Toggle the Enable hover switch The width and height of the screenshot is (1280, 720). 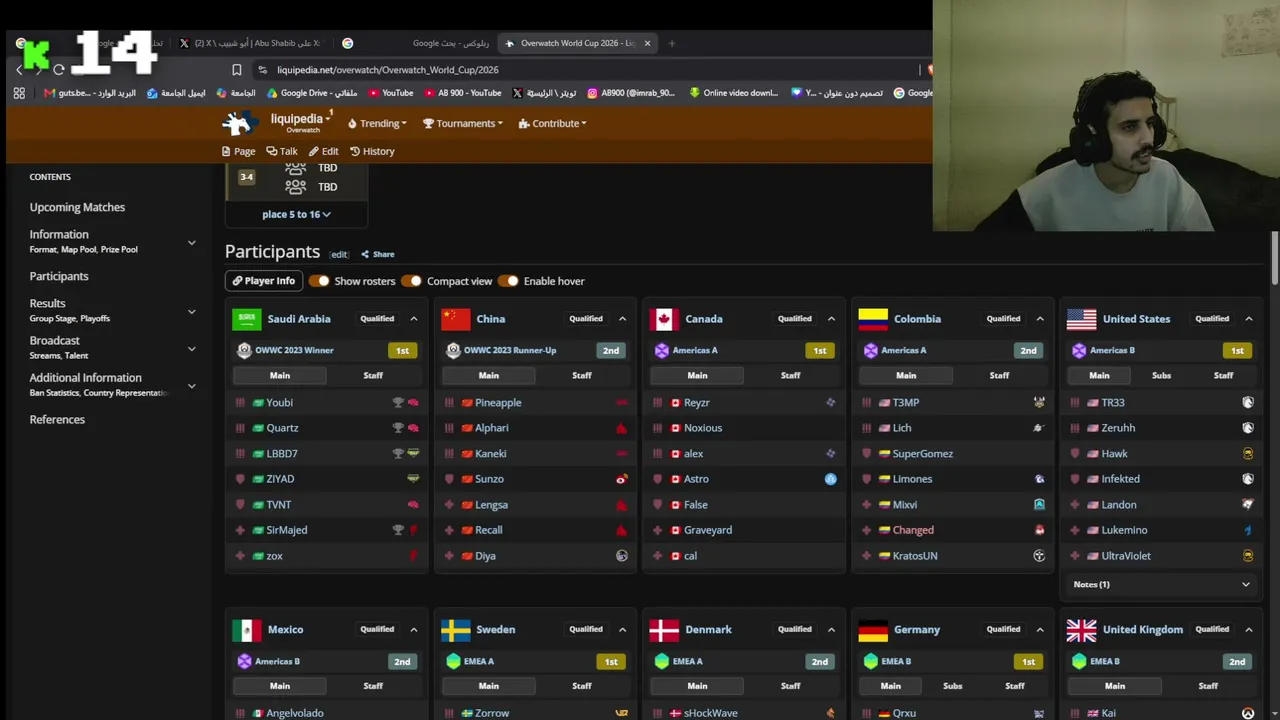tap(508, 281)
